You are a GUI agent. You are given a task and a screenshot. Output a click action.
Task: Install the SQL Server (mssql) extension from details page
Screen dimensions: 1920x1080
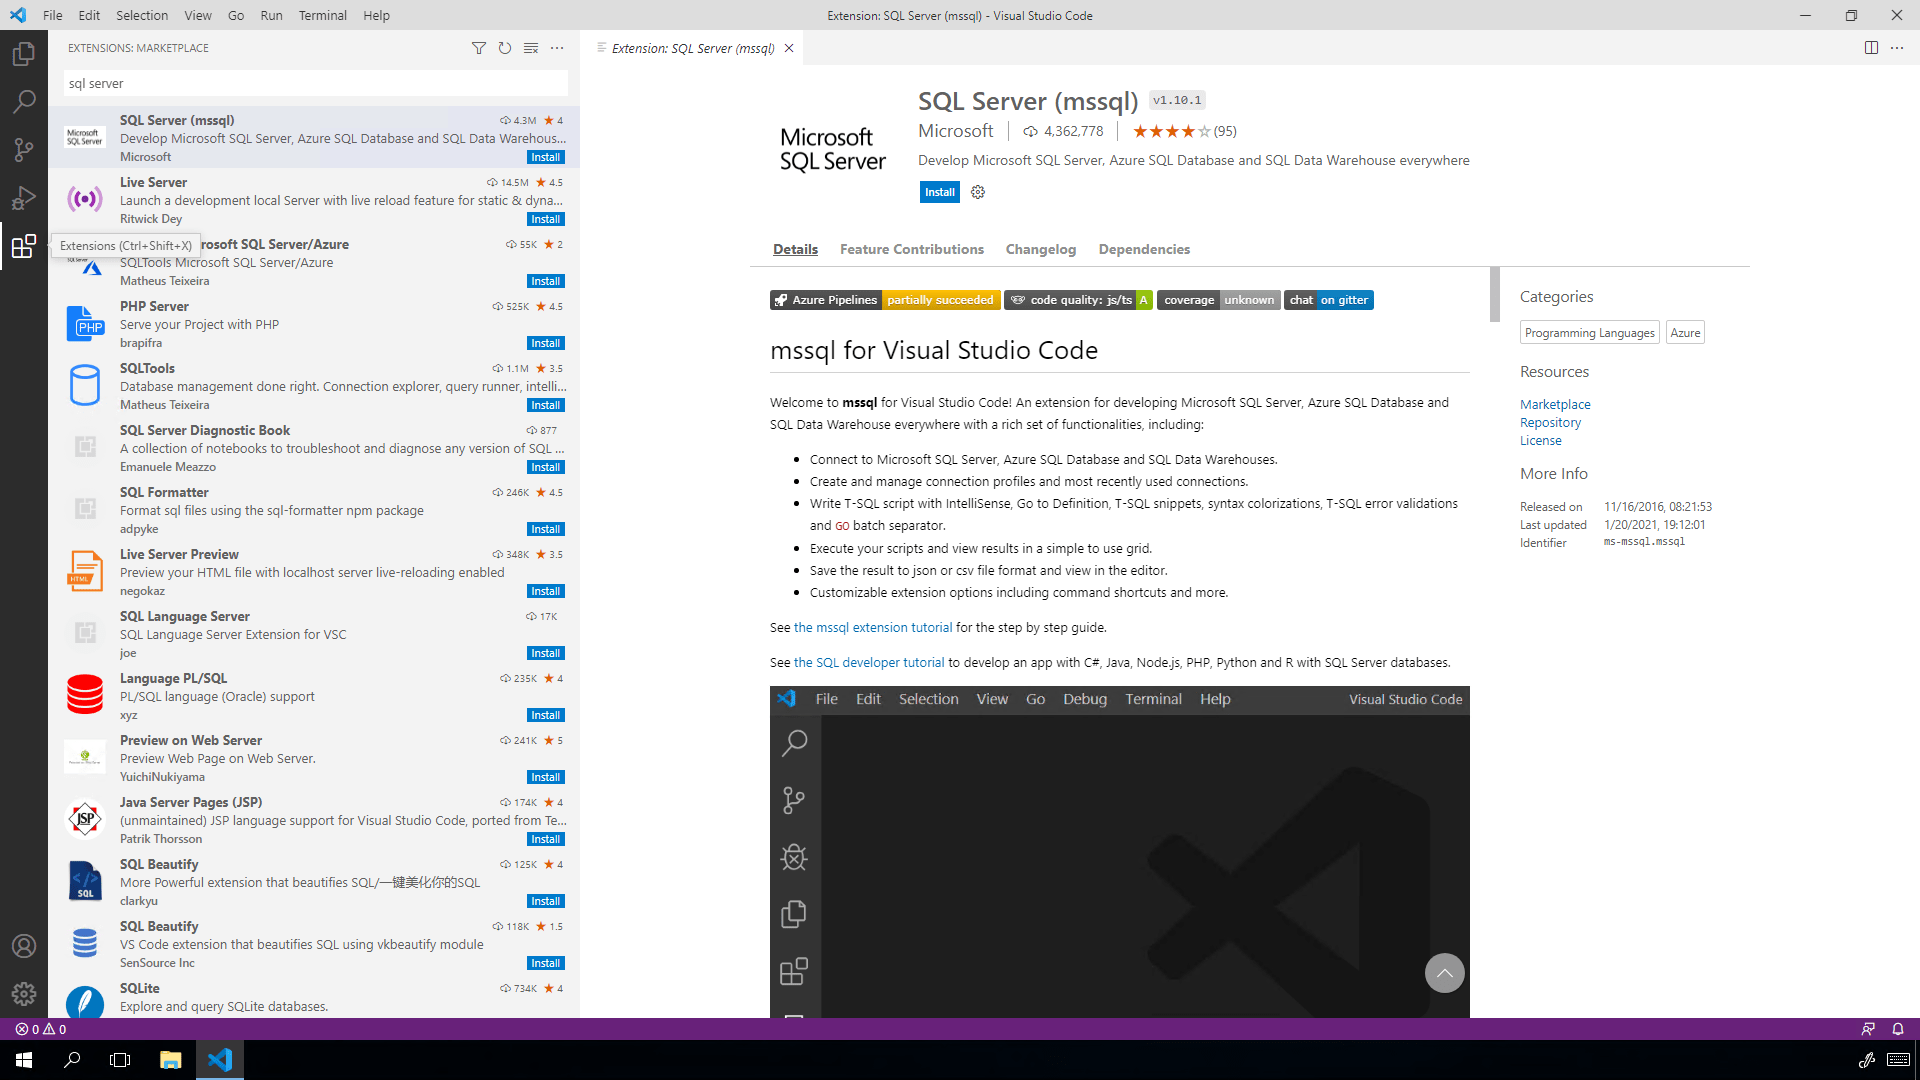coord(939,192)
